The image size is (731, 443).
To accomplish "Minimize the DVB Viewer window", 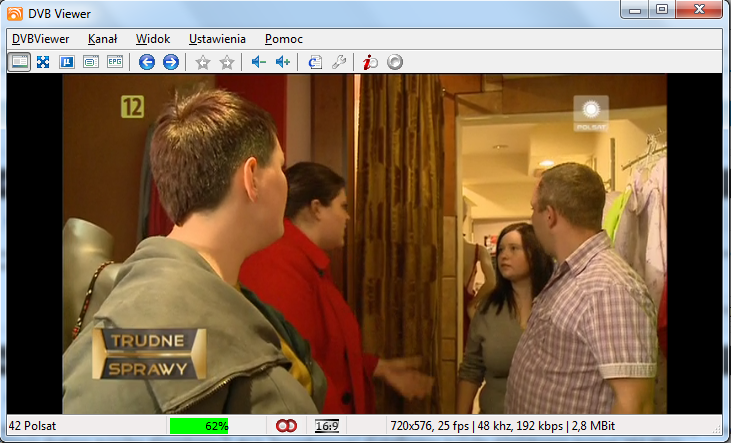I will (635, 9).
